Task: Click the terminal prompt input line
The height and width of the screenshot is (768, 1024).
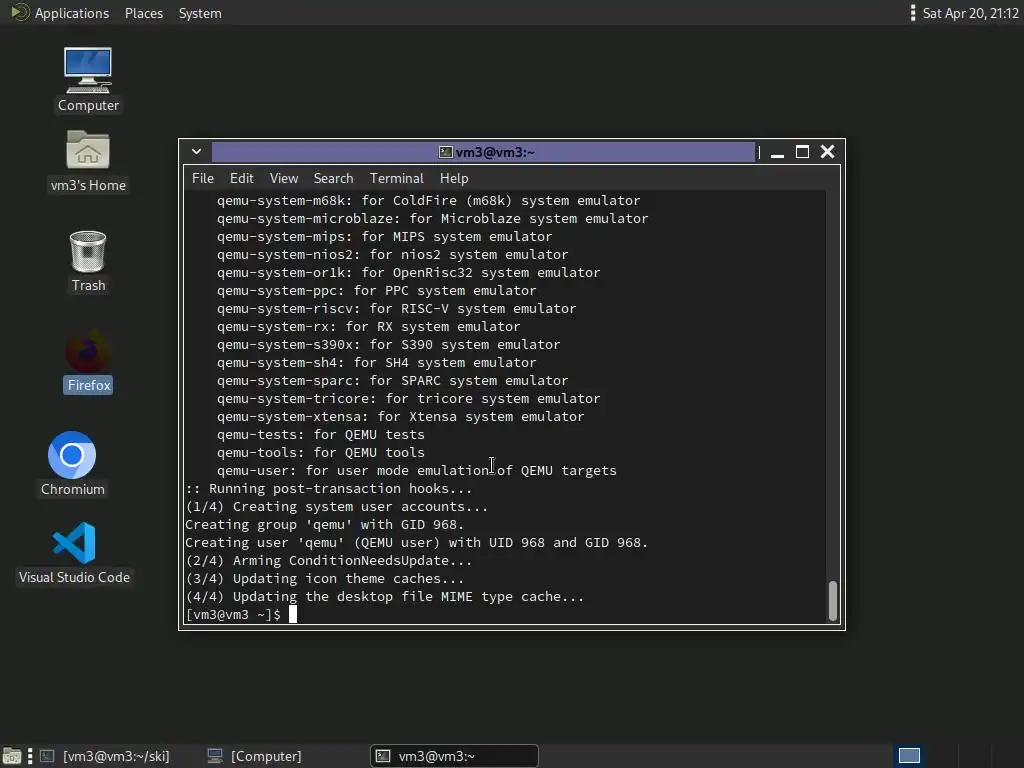Action: click(505, 615)
